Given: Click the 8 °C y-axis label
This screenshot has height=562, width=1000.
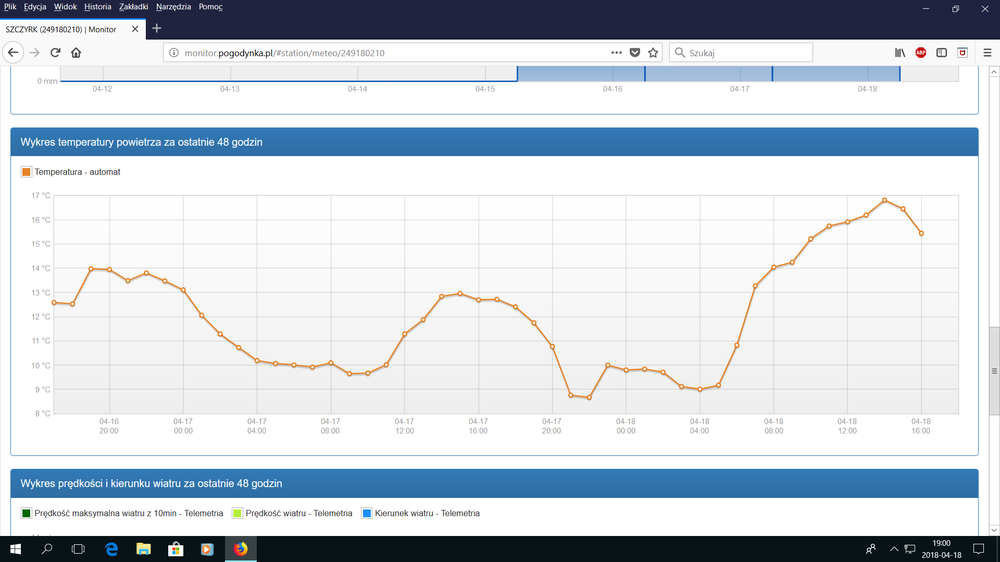Looking at the screenshot, I should (x=43, y=414).
